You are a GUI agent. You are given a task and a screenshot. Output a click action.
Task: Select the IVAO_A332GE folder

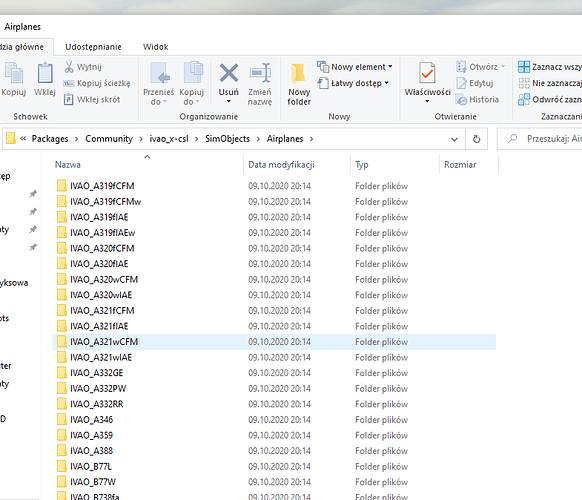click(97, 373)
